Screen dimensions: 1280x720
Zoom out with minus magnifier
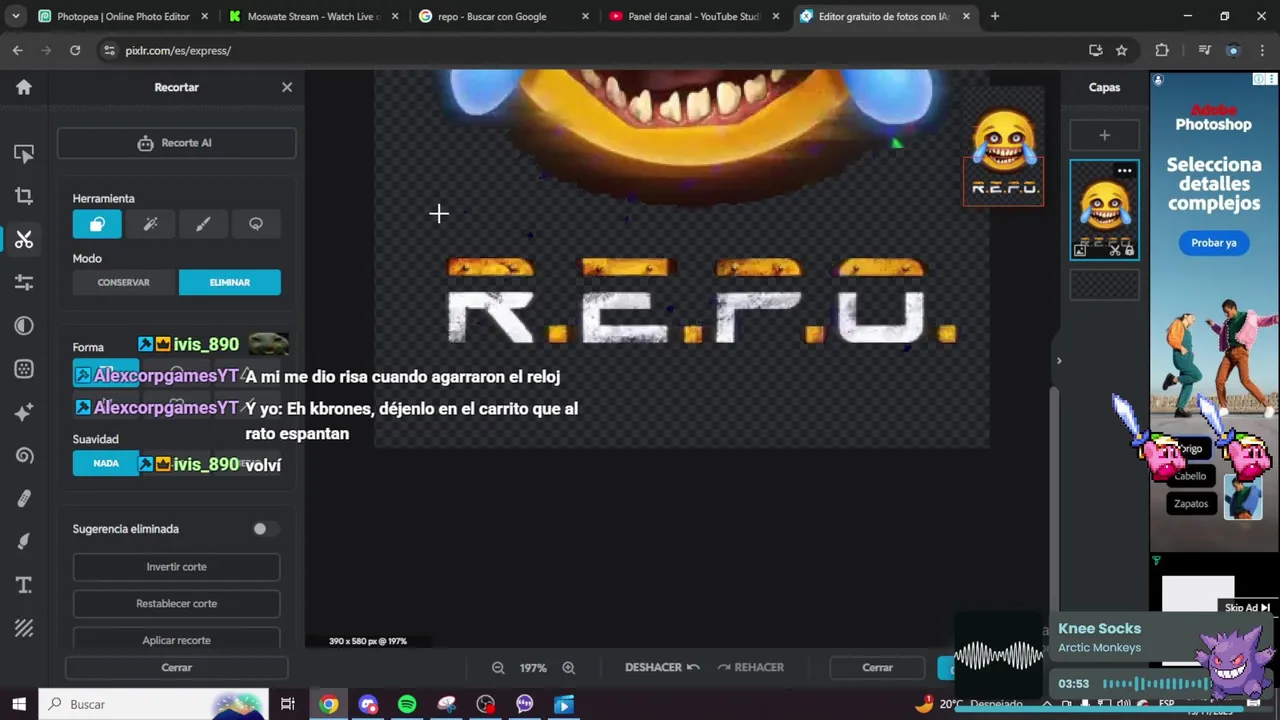498,667
